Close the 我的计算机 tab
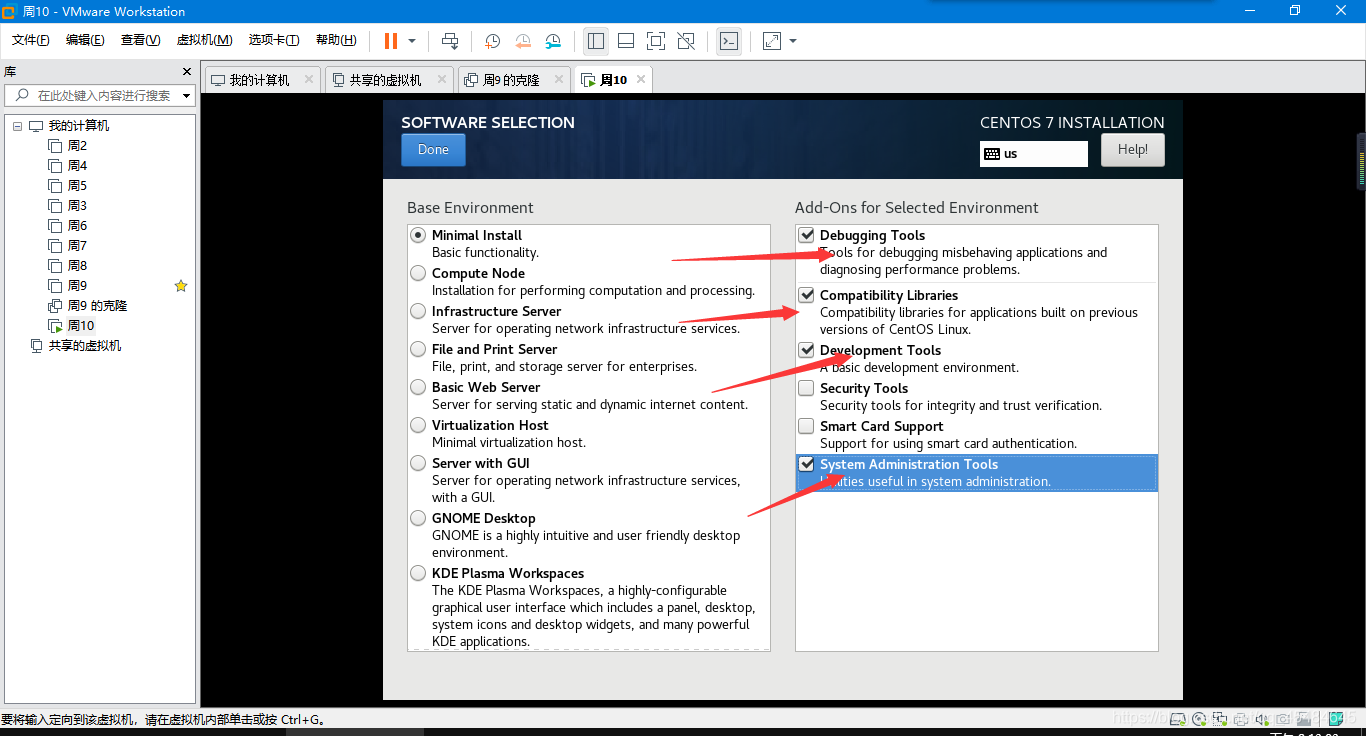The height and width of the screenshot is (736, 1366). [308, 79]
